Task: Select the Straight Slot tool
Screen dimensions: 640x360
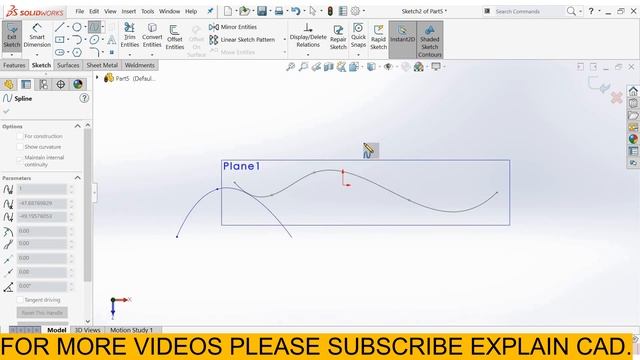Action: pyautogui.click(x=60, y=52)
